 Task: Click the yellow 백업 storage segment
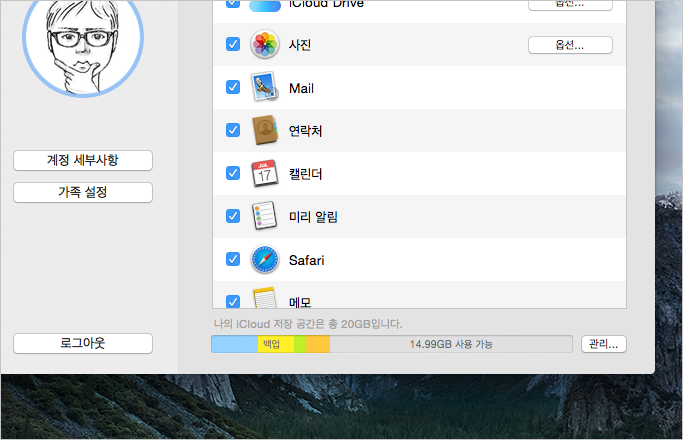point(276,344)
